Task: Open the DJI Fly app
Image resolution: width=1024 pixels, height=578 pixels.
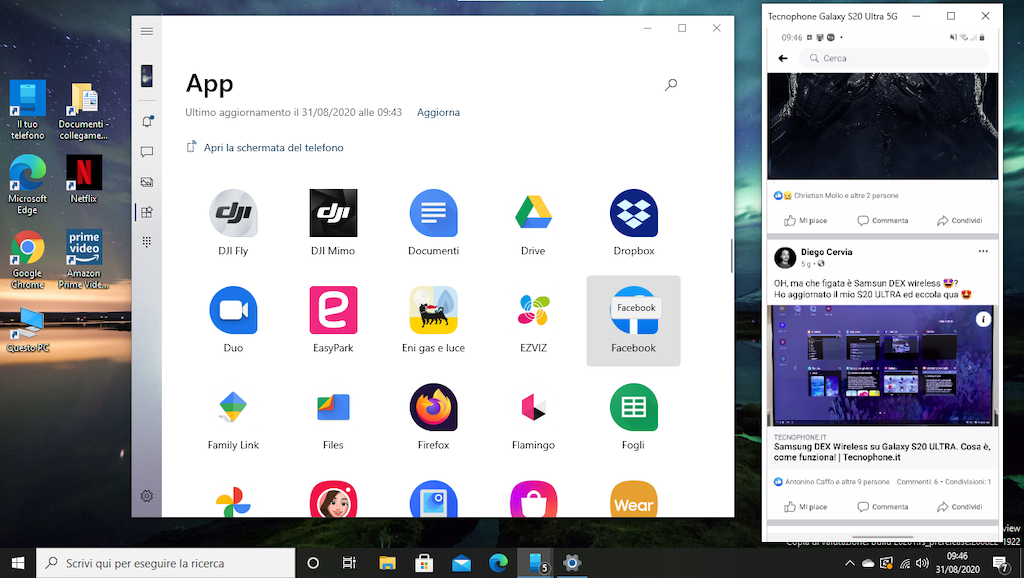Action: tap(233, 213)
